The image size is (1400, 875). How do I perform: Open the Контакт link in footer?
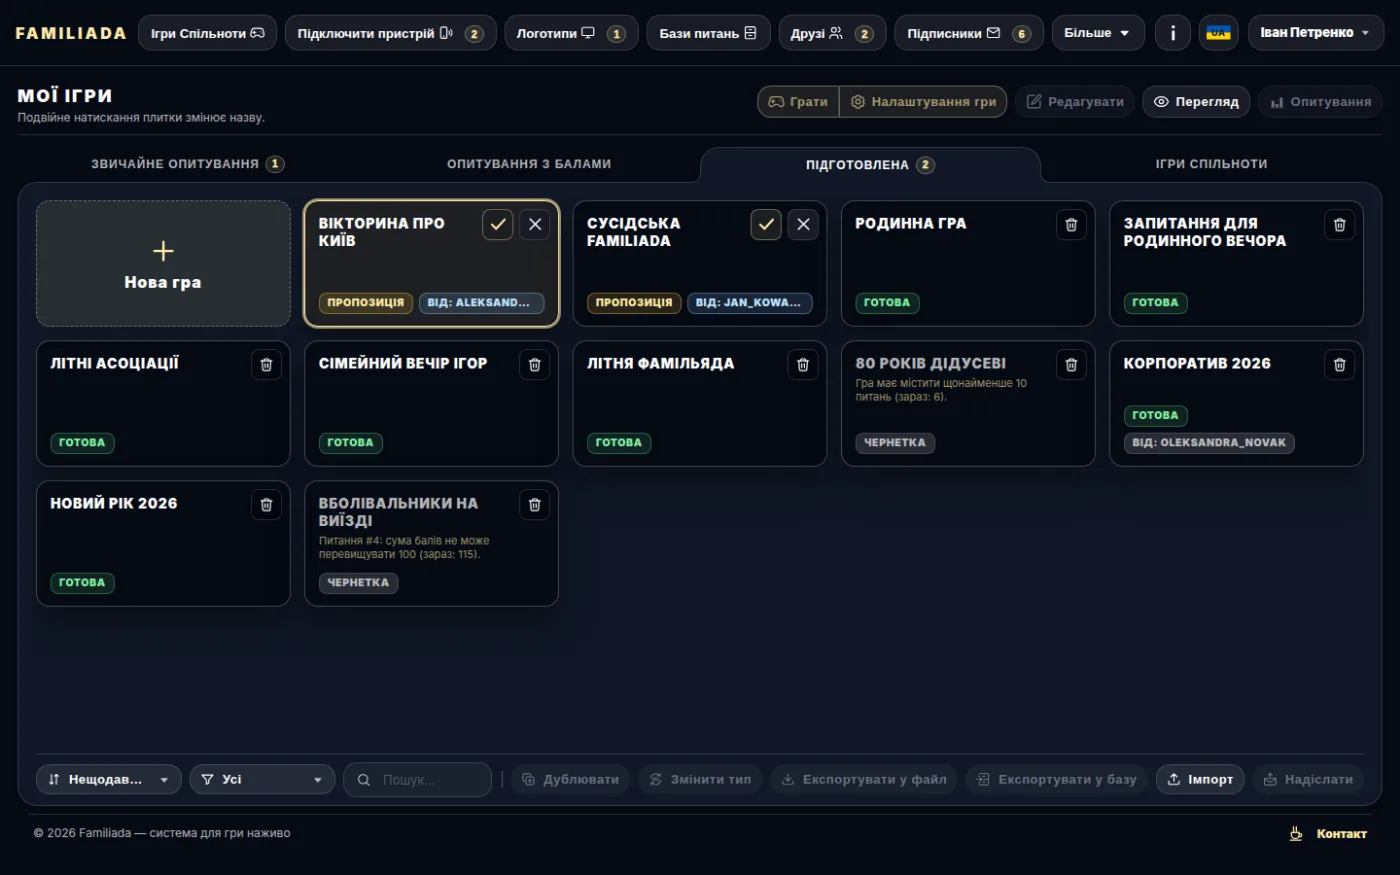[x=1328, y=834]
